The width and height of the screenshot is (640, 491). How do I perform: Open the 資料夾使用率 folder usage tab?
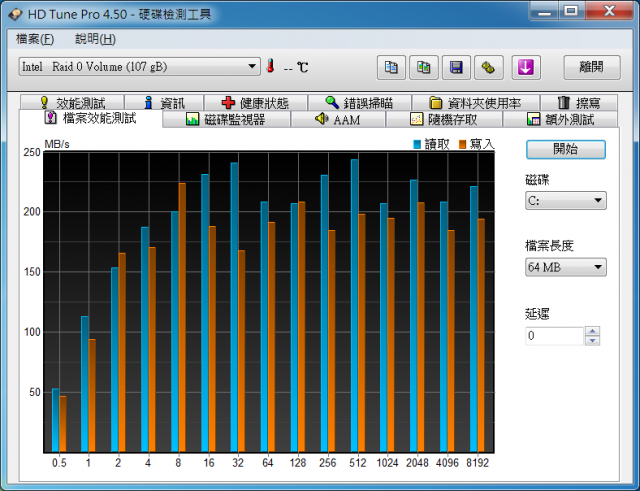coord(476,102)
